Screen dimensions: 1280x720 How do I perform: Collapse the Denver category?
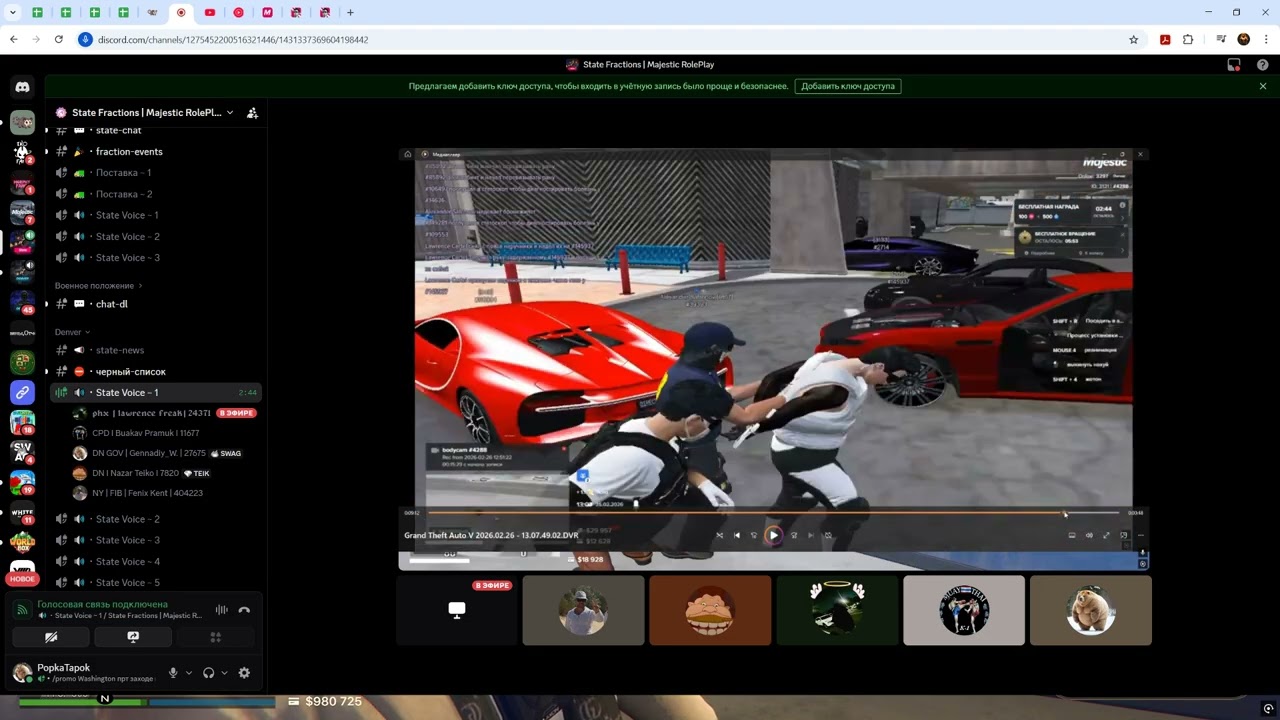[72, 332]
